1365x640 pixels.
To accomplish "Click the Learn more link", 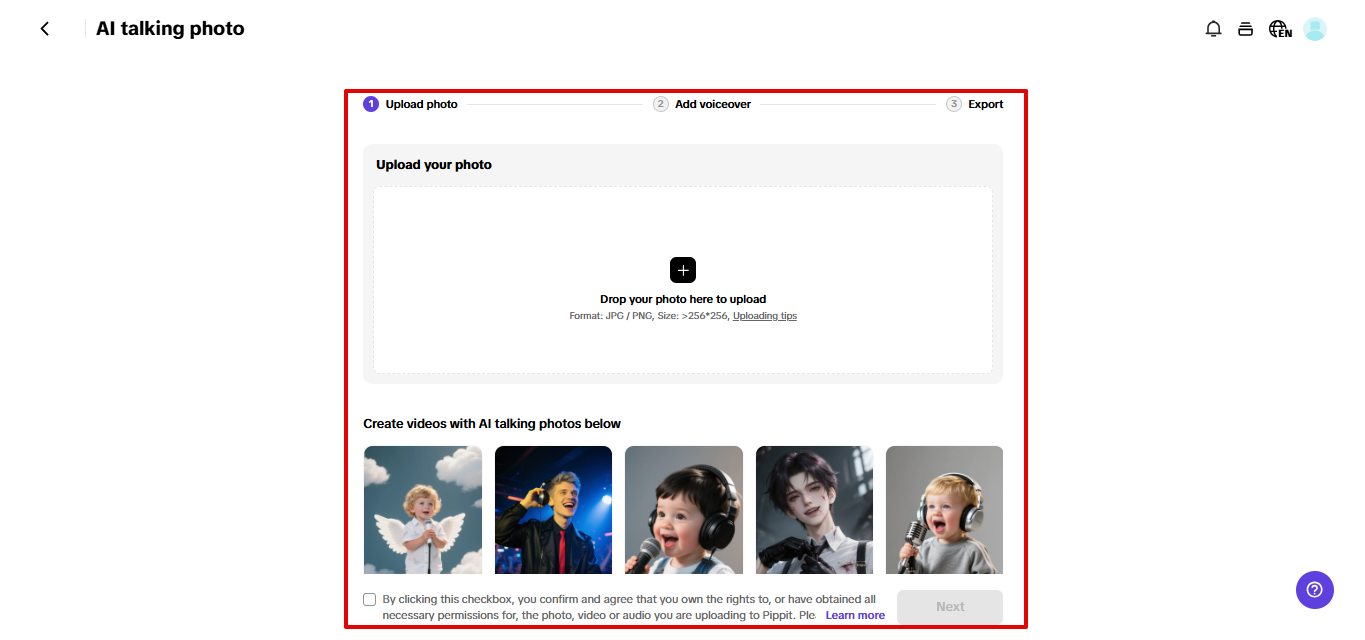I will pyautogui.click(x=855, y=614).
